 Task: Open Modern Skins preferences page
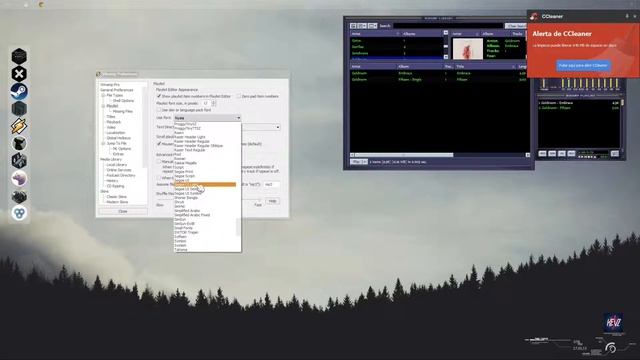coord(117,202)
